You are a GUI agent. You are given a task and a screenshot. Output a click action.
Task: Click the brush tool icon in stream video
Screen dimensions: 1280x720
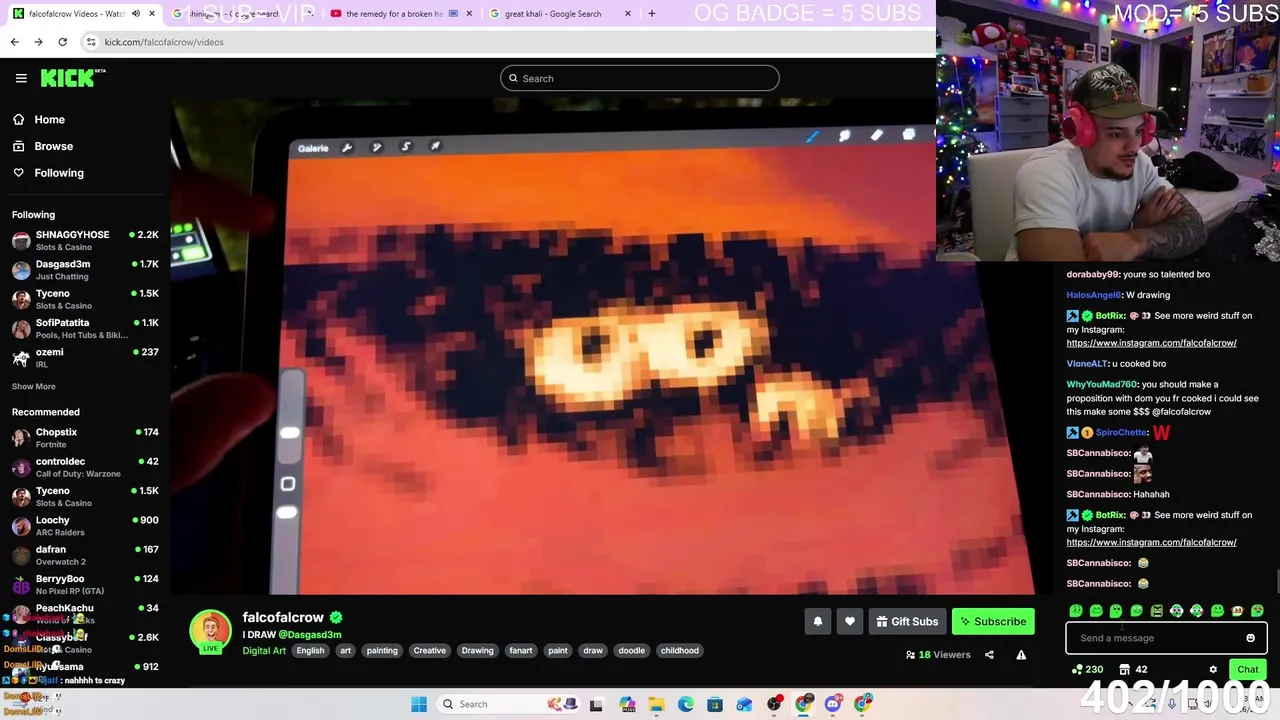coord(812,136)
